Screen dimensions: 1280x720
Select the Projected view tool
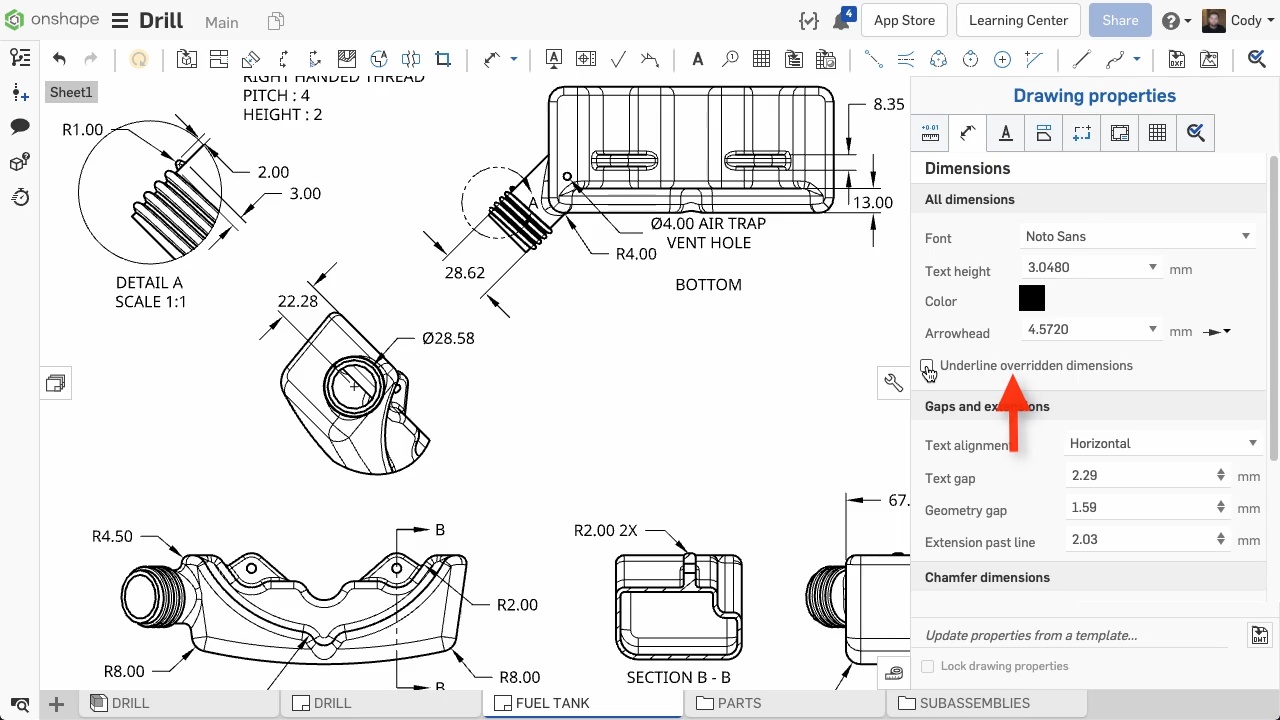pyautogui.click(x=219, y=59)
